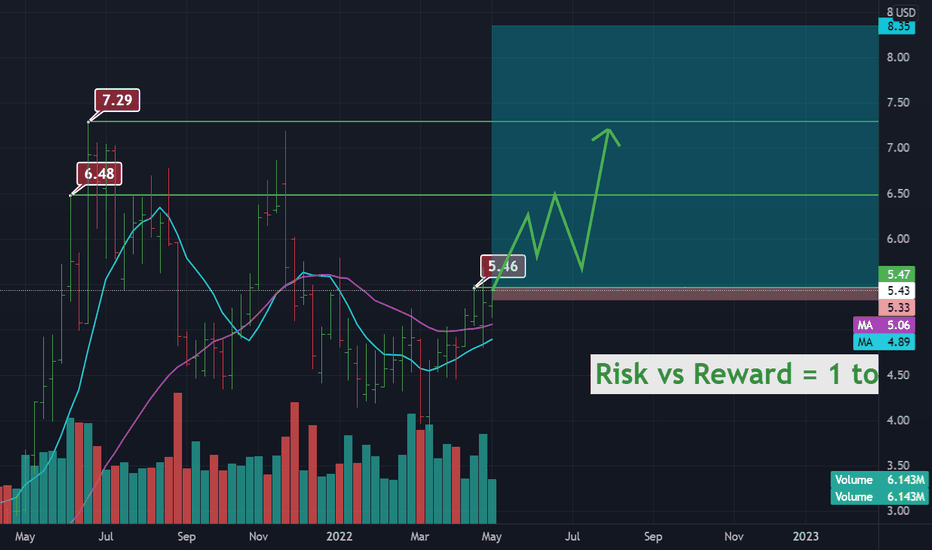The height and width of the screenshot is (550, 932).
Task: Select the 5.33 stop price tag
Action: (x=896, y=307)
